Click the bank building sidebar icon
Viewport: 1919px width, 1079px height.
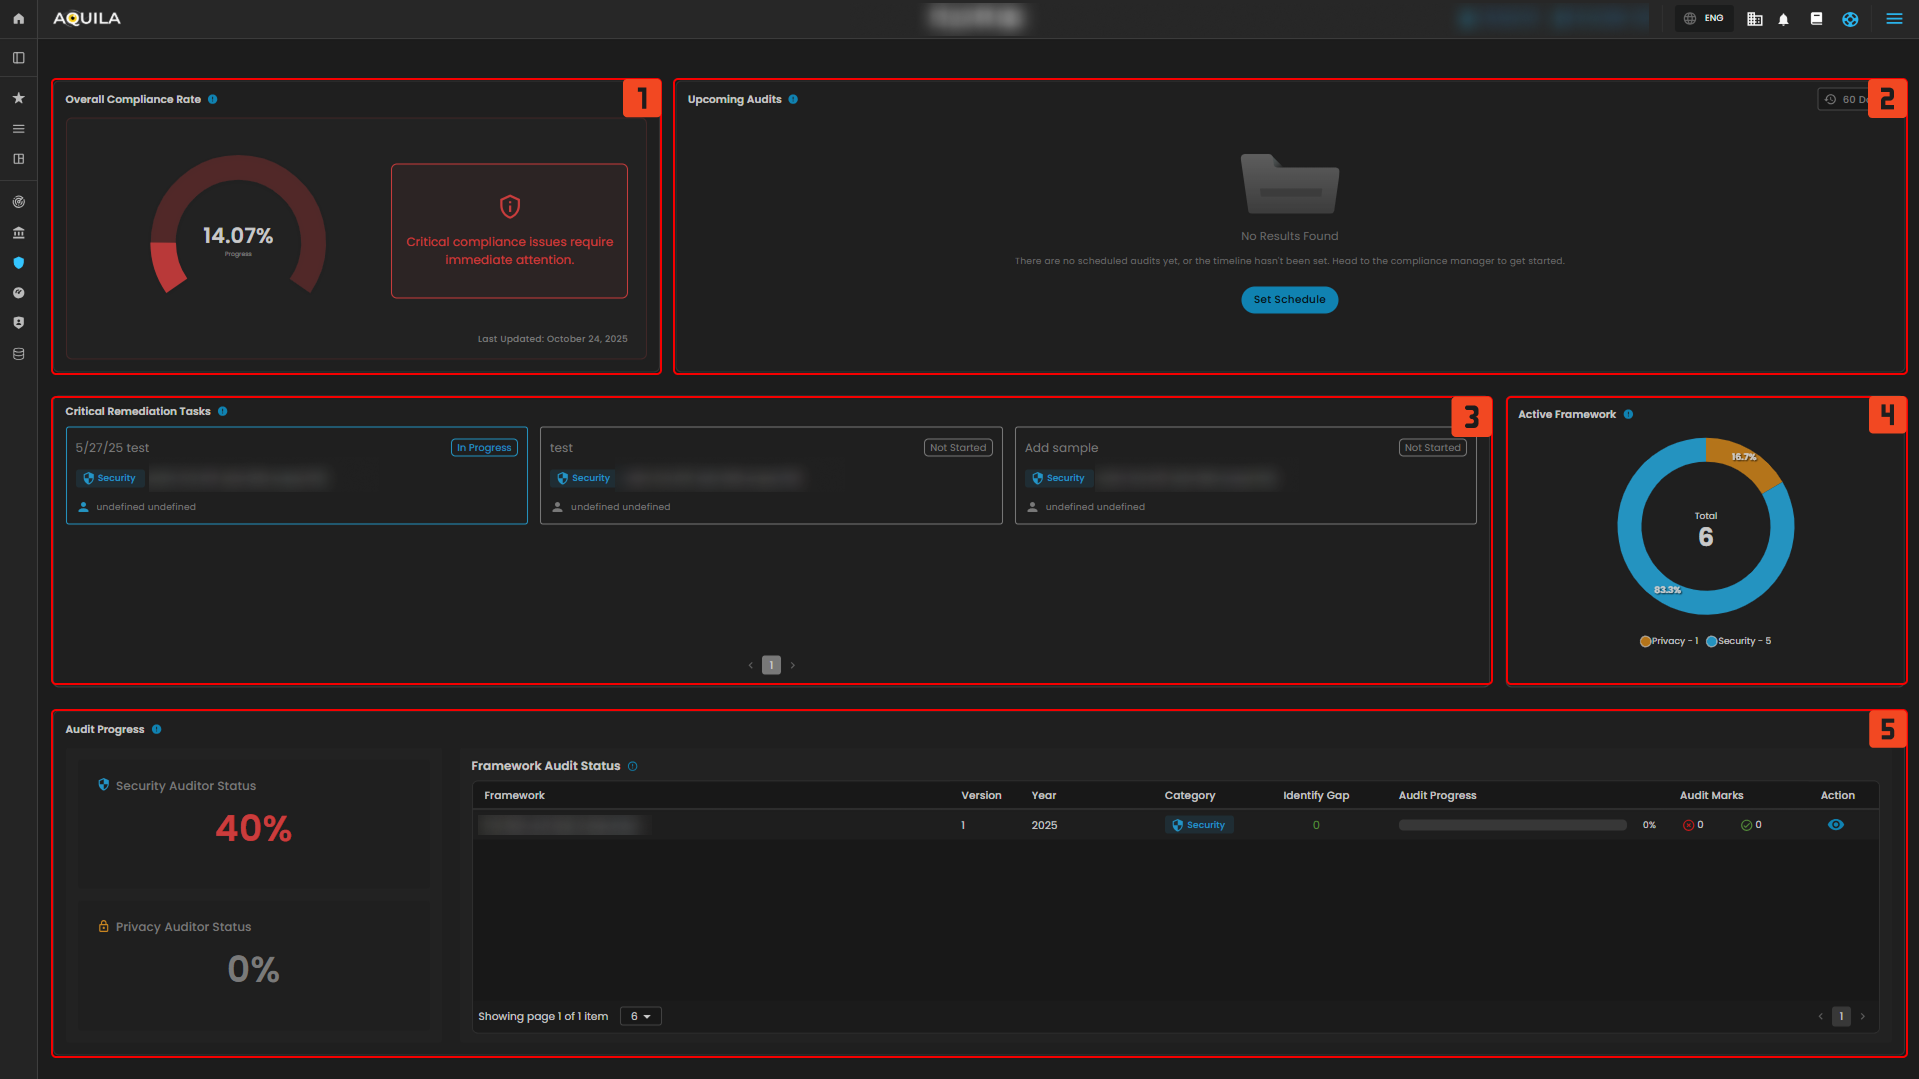pyautogui.click(x=18, y=233)
